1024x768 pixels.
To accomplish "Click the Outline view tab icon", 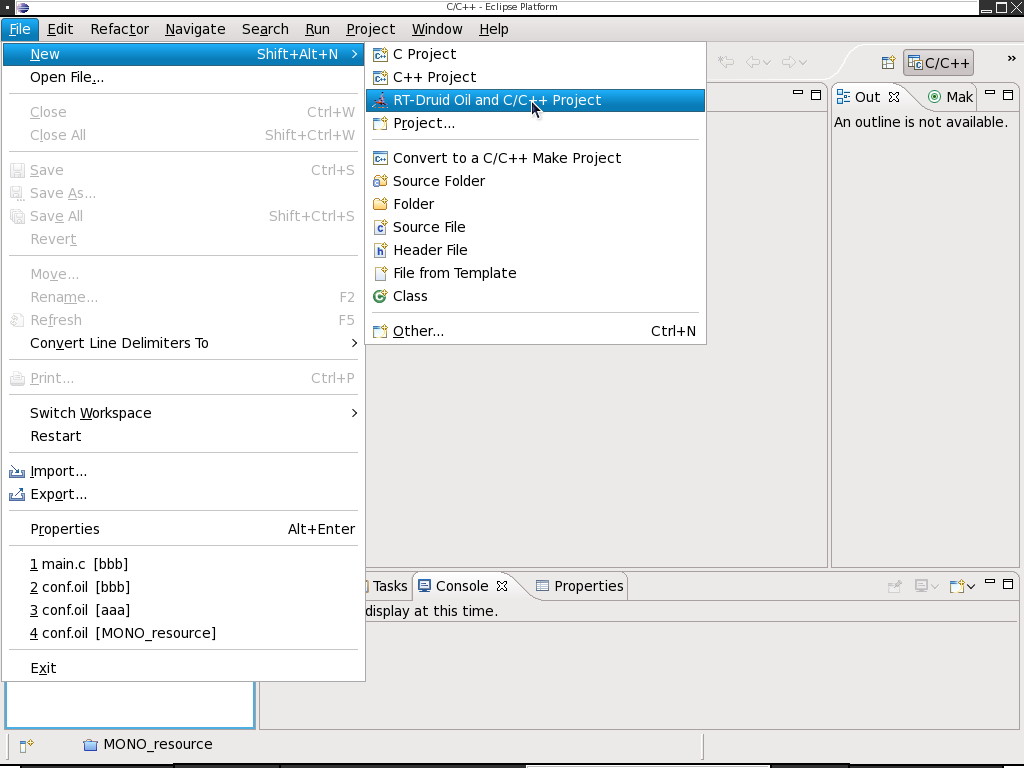I will click(x=843, y=97).
